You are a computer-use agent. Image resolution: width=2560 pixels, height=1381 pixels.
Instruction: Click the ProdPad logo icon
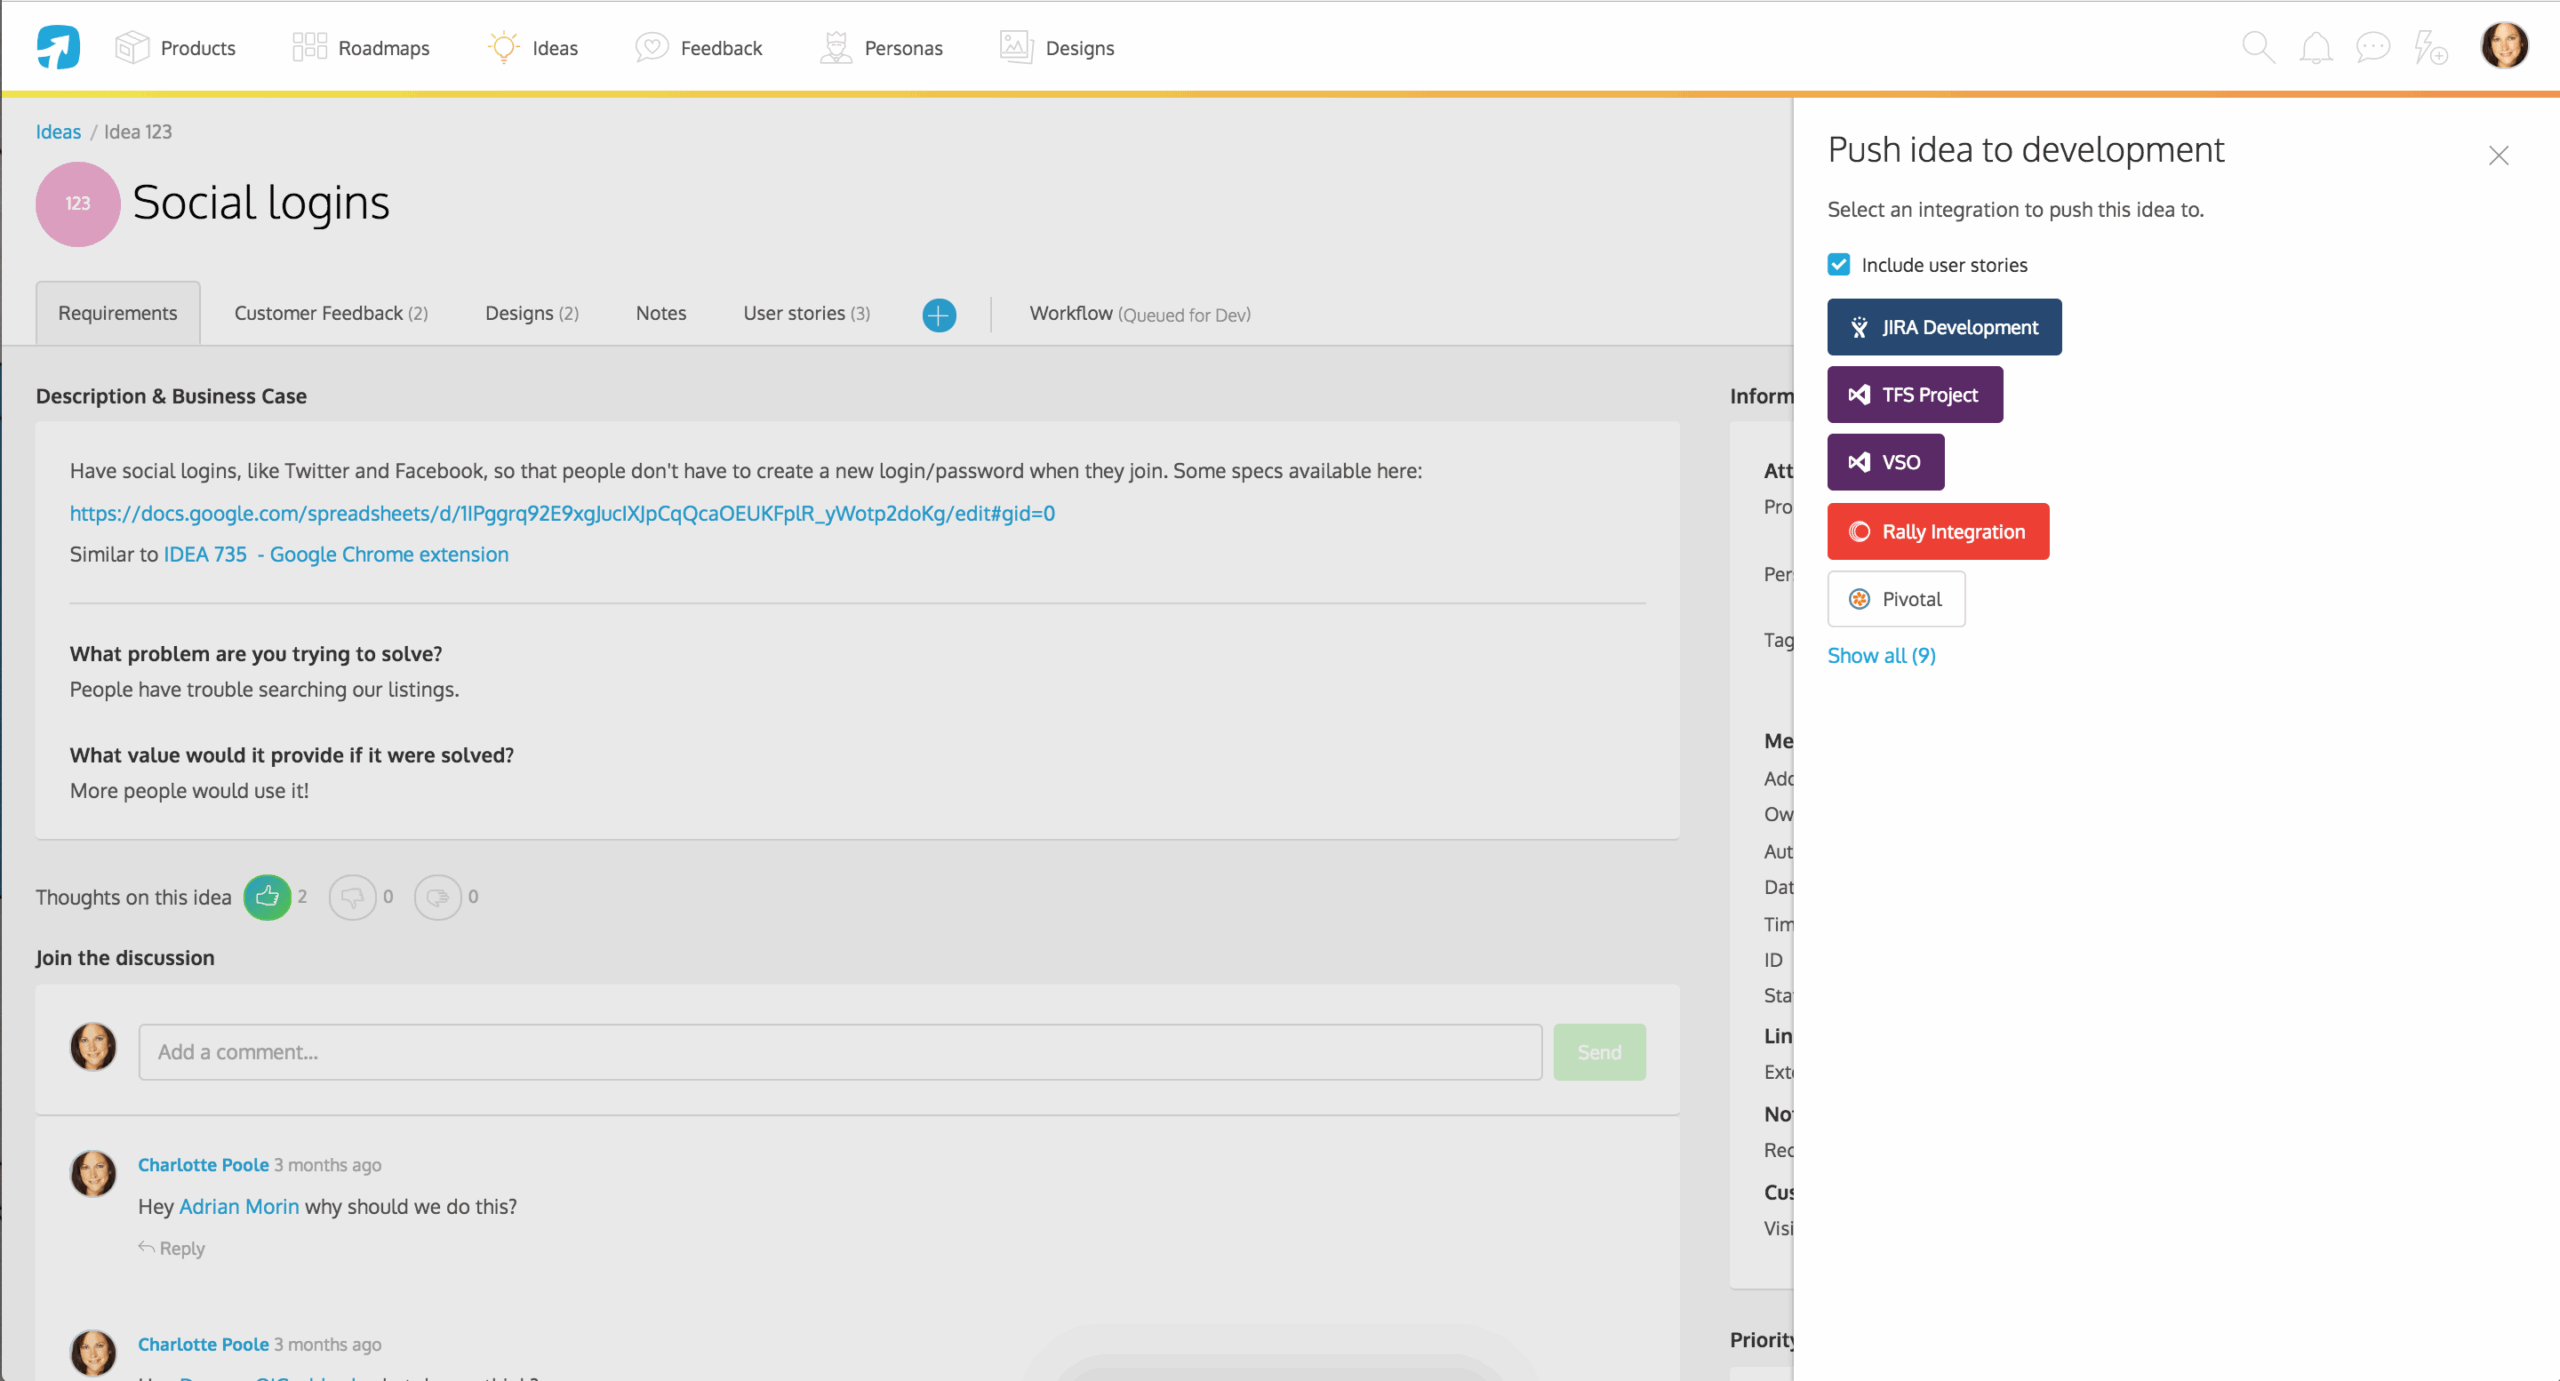[x=58, y=47]
